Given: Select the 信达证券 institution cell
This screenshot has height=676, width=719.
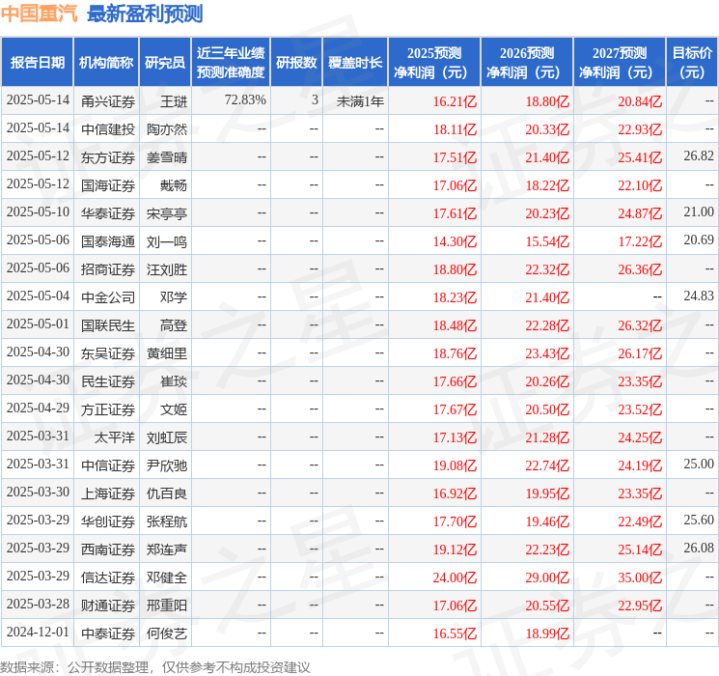Looking at the screenshot, I should tap(108, 577).
